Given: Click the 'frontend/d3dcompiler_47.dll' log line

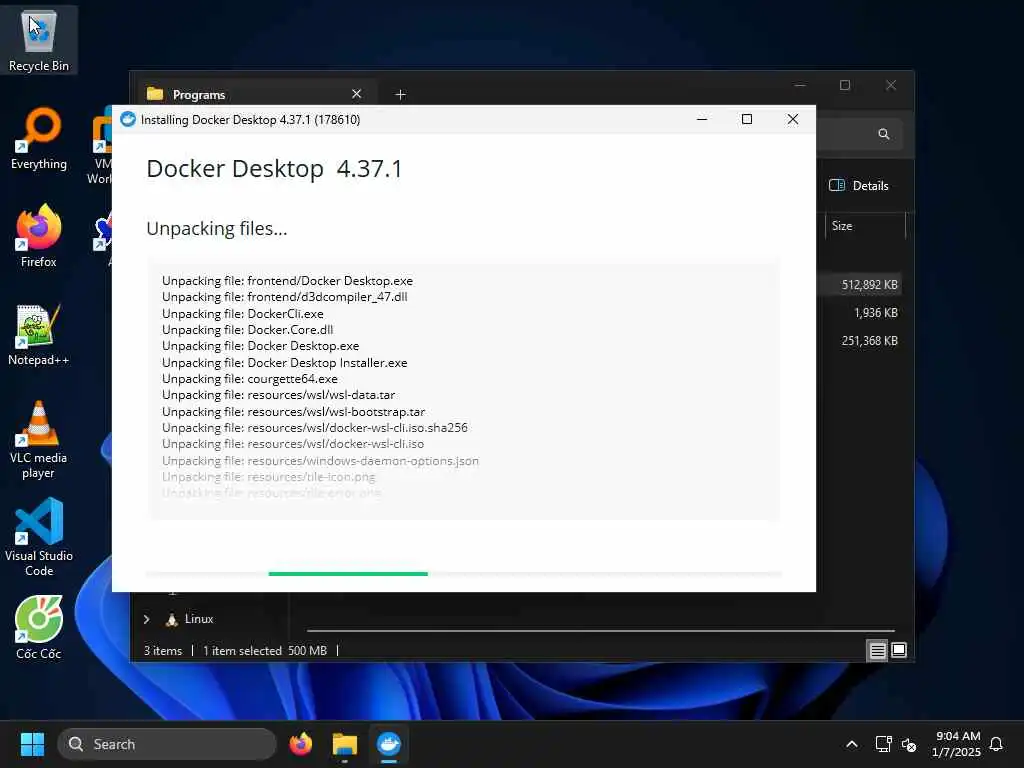Looking at the screenshot, I should click(285, 297).
